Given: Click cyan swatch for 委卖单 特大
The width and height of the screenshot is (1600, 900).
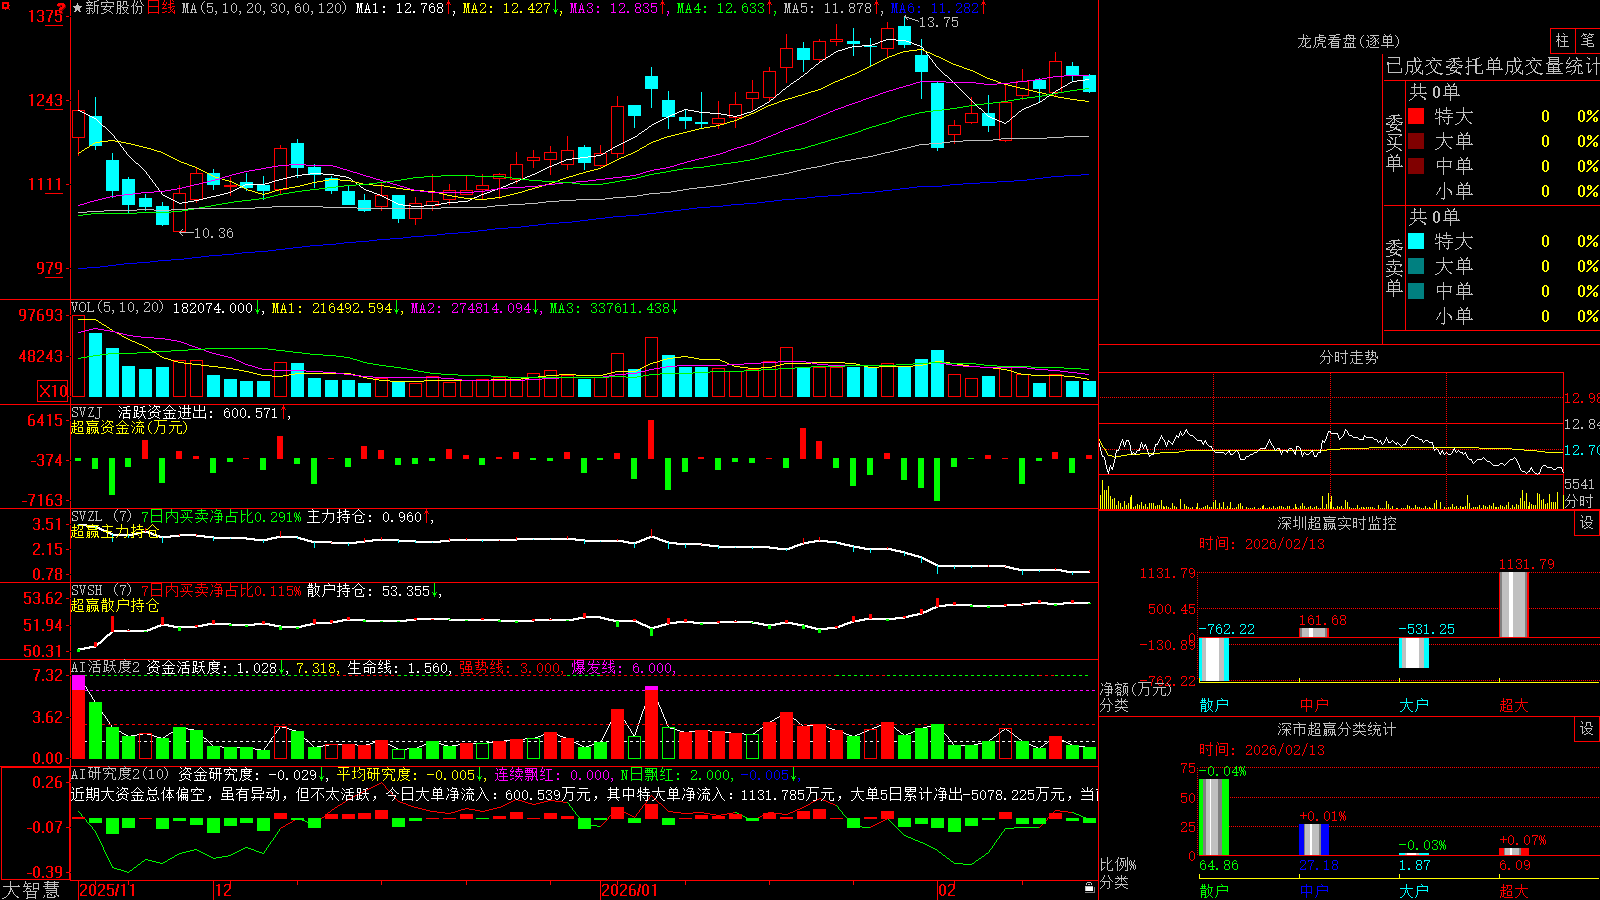Looking at the screenshot, I should coord(1416,241).
